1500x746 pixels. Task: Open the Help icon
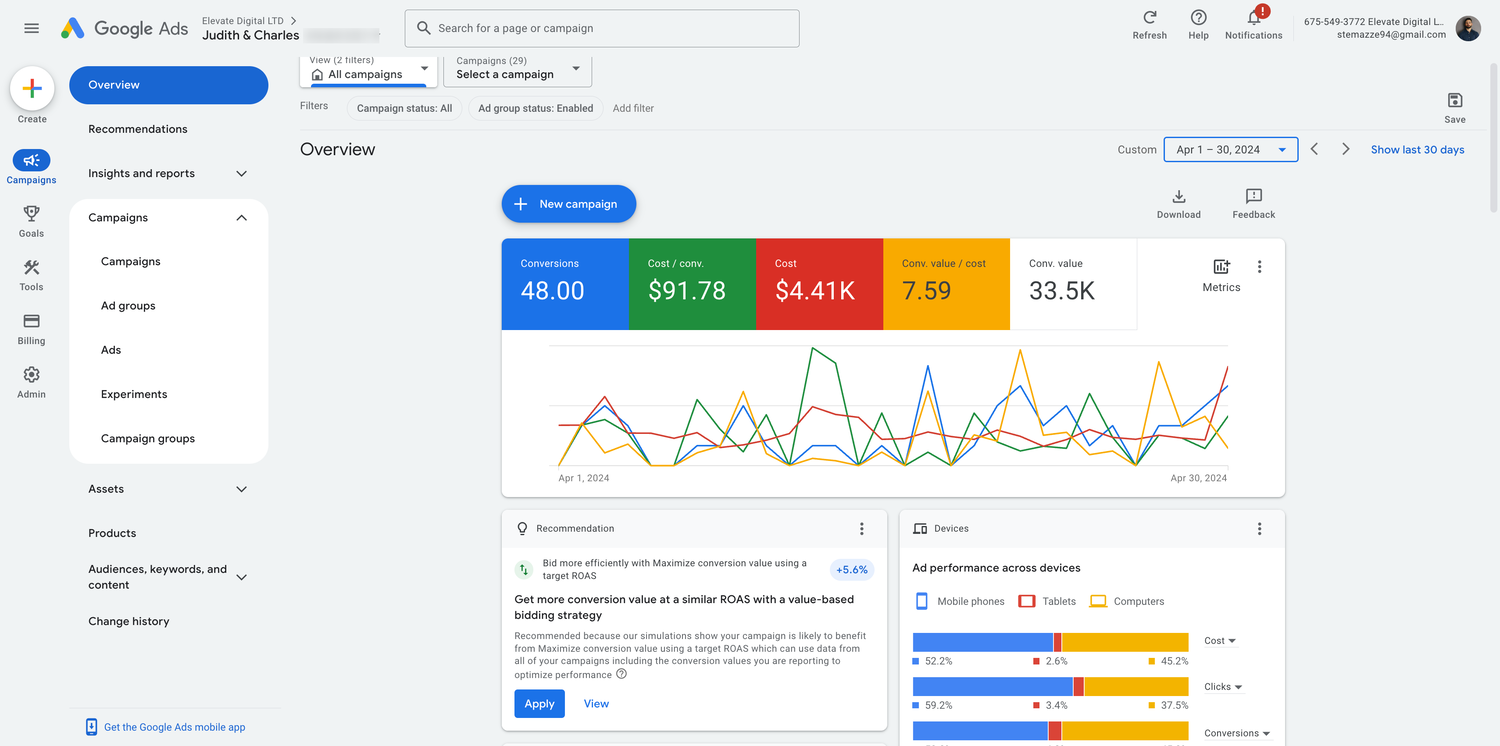click(1198, 18)
